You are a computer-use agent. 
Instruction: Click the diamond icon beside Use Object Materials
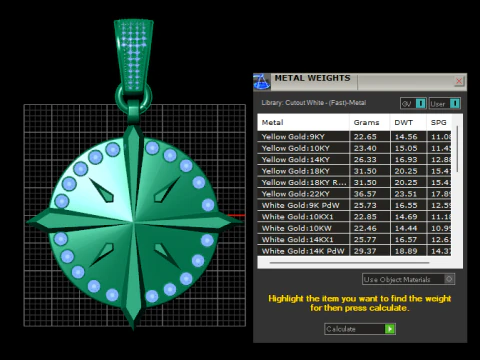pos(449,279)
